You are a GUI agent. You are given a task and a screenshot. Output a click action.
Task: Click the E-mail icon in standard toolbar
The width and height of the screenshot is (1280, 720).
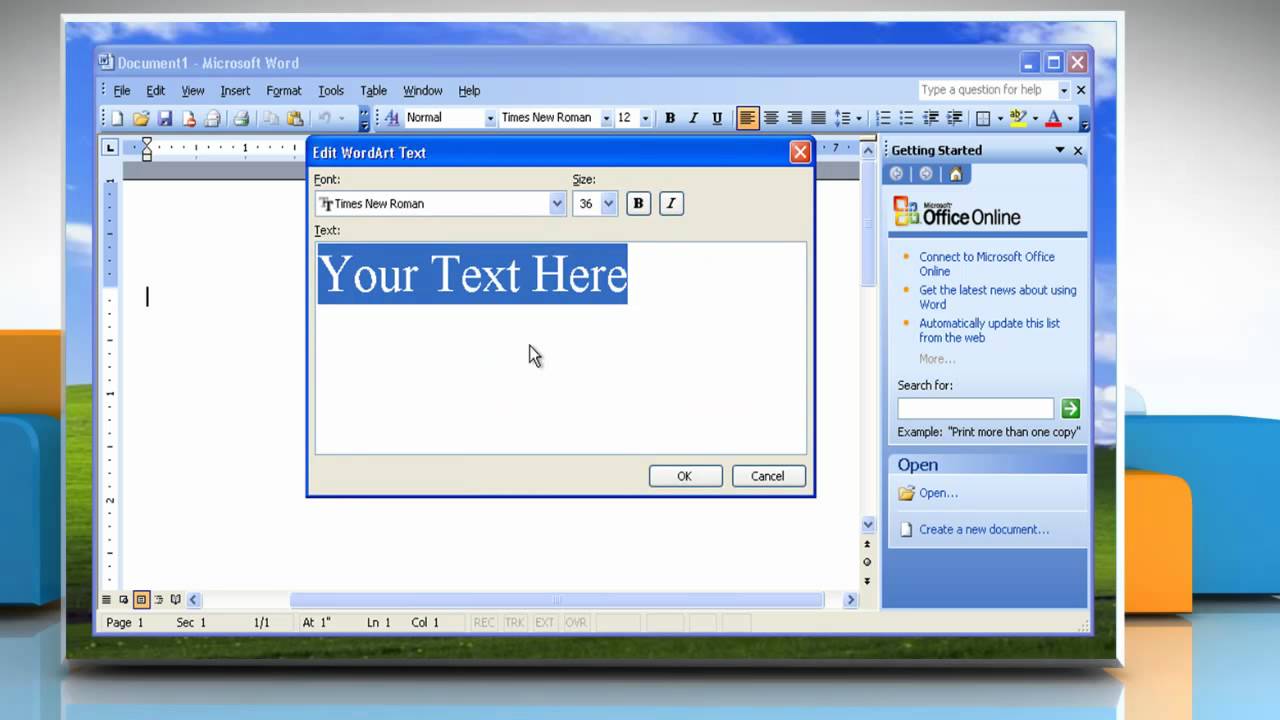[x=213, y=118]
